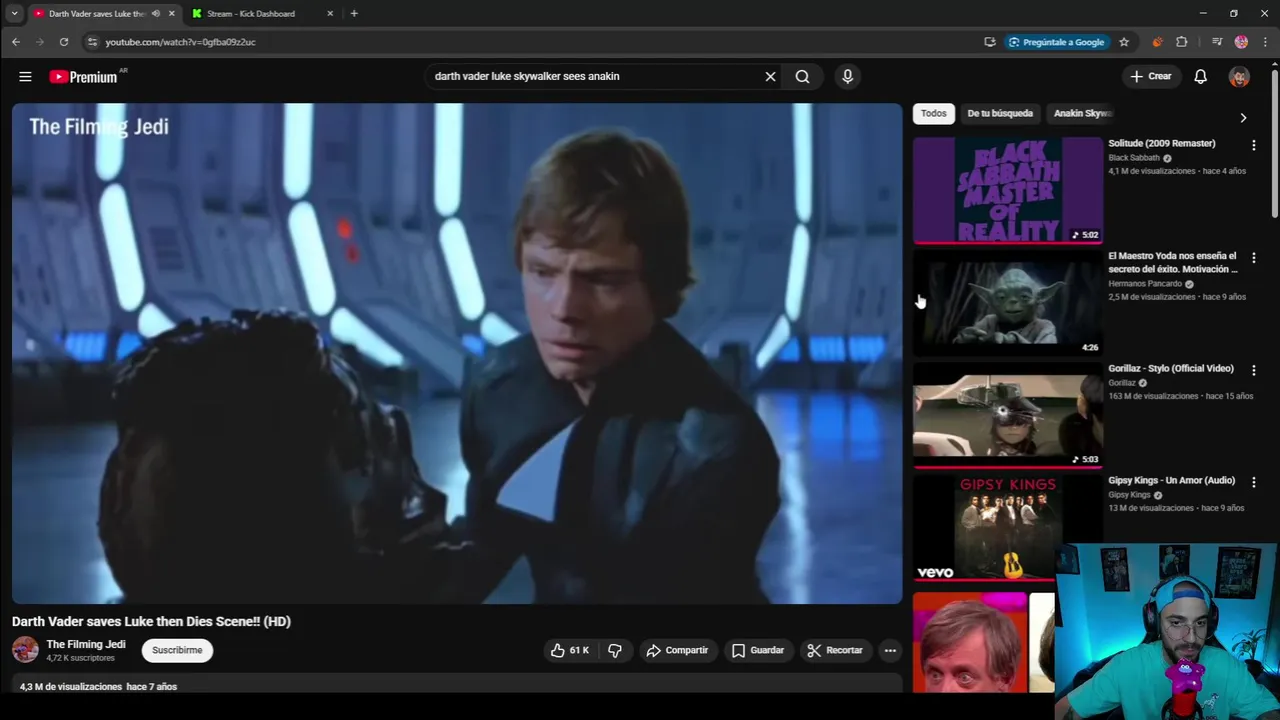Viewport: 1280px width, 720px height.
Task: Select the Todos filter chip
Action: [x=933, y=113]
